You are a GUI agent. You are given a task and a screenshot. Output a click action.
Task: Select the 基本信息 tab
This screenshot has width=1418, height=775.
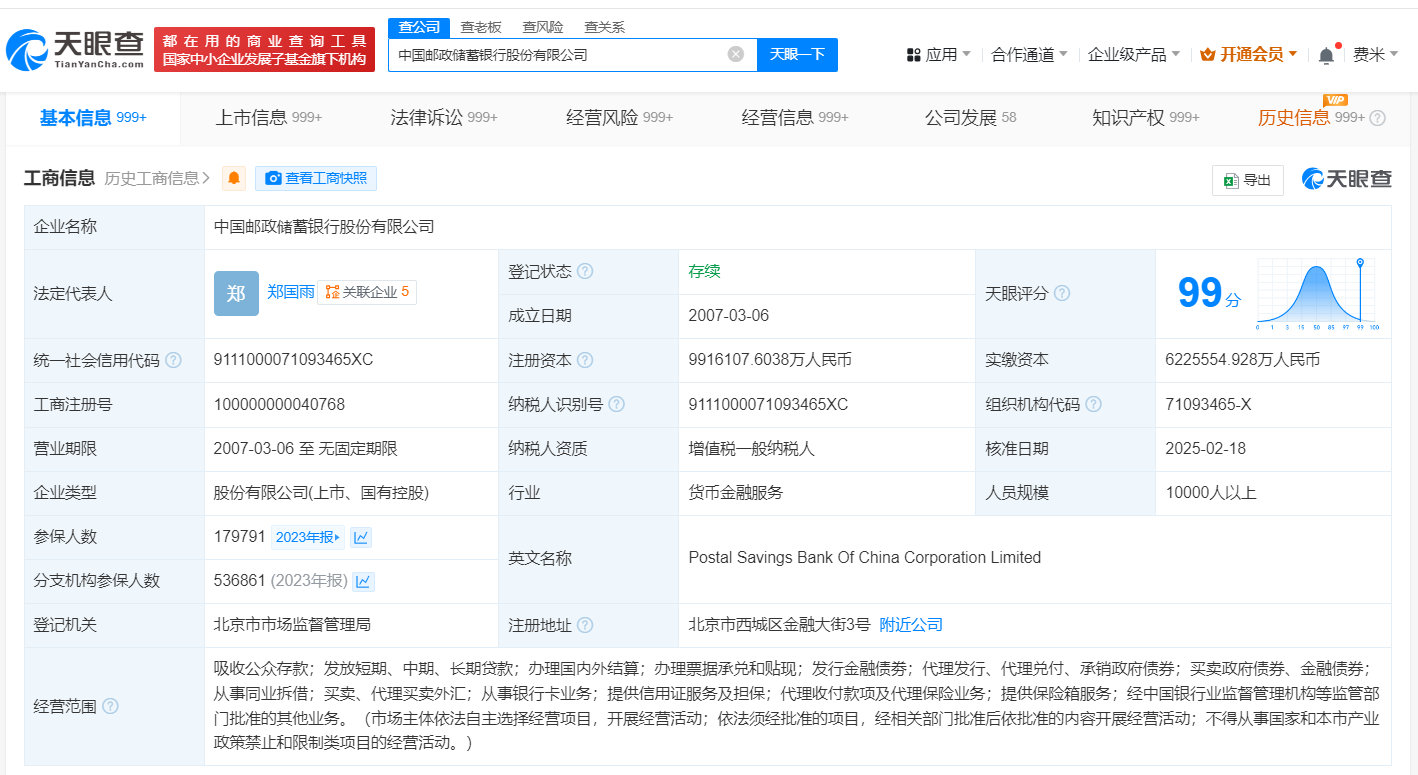93,118
